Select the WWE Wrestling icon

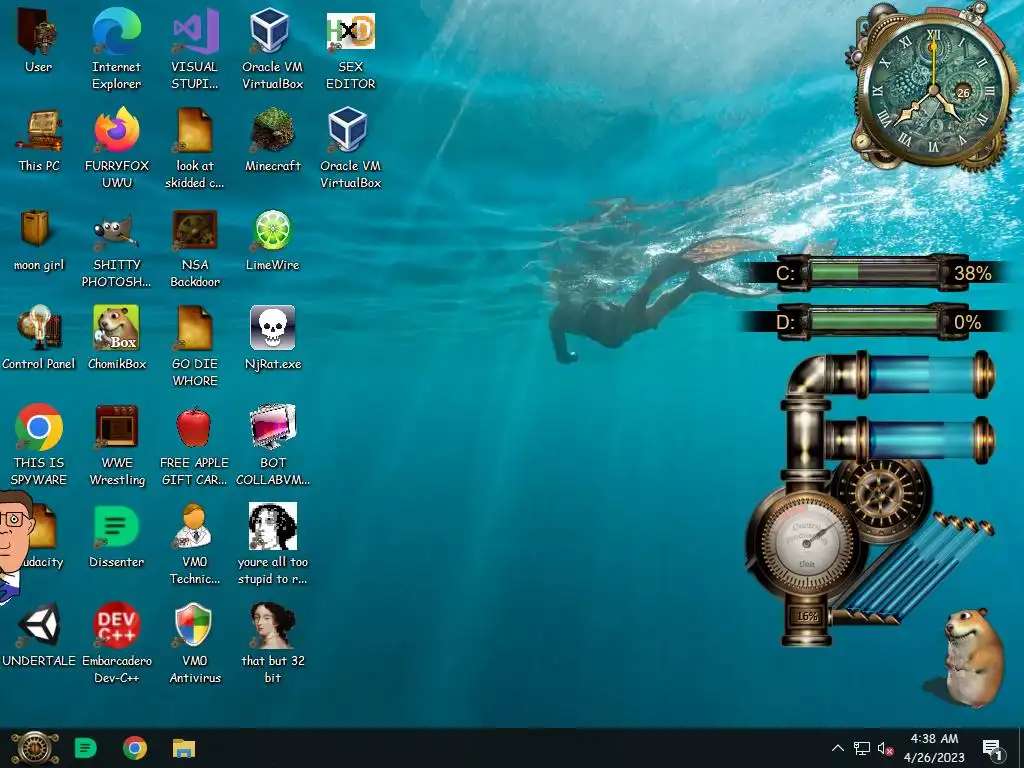tap(117, 445)
